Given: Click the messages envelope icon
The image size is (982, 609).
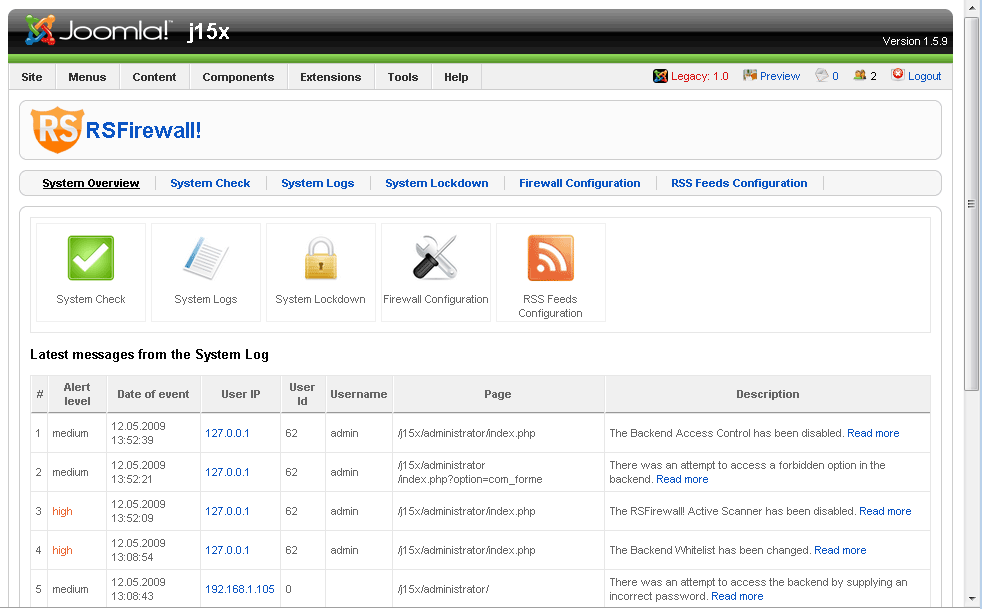Looking at the screenshot, I should coord(822,75).
